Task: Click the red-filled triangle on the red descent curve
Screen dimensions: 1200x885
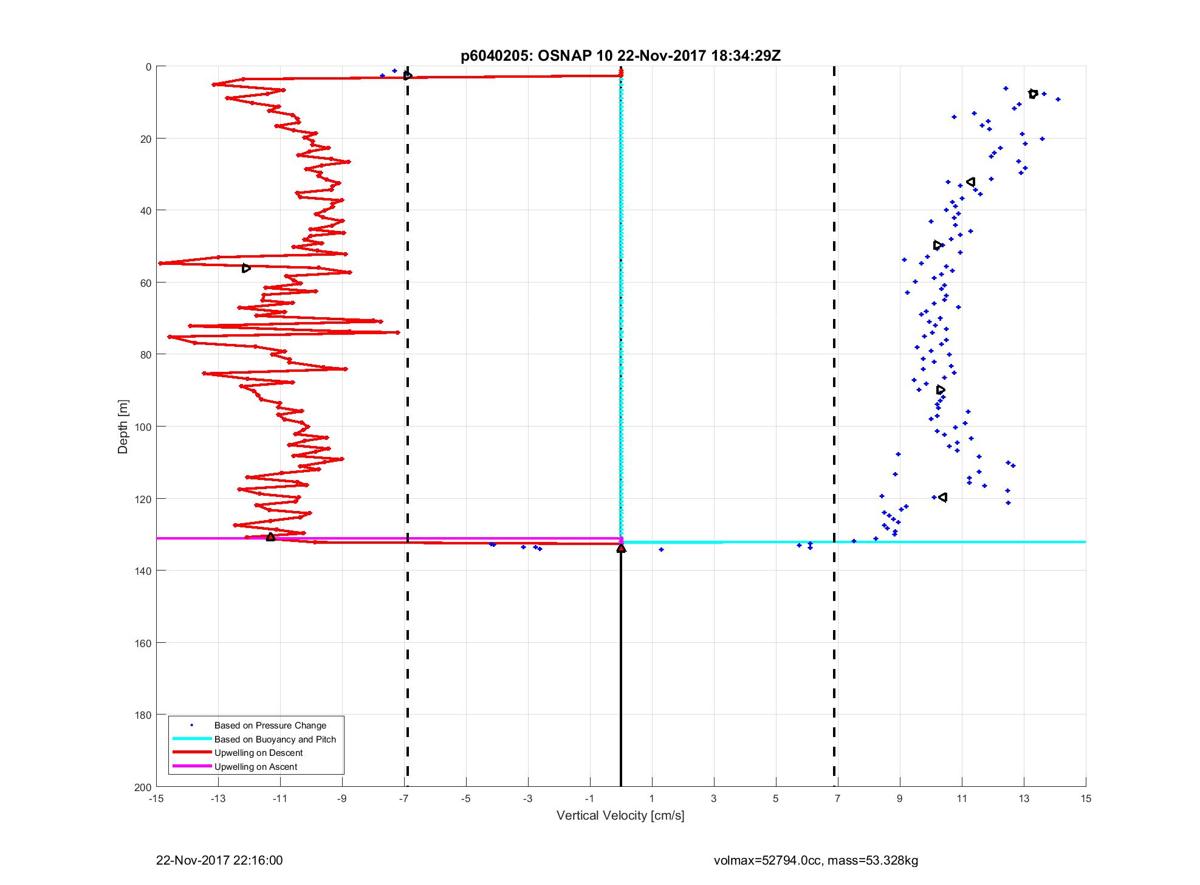Action: (271, 537)
